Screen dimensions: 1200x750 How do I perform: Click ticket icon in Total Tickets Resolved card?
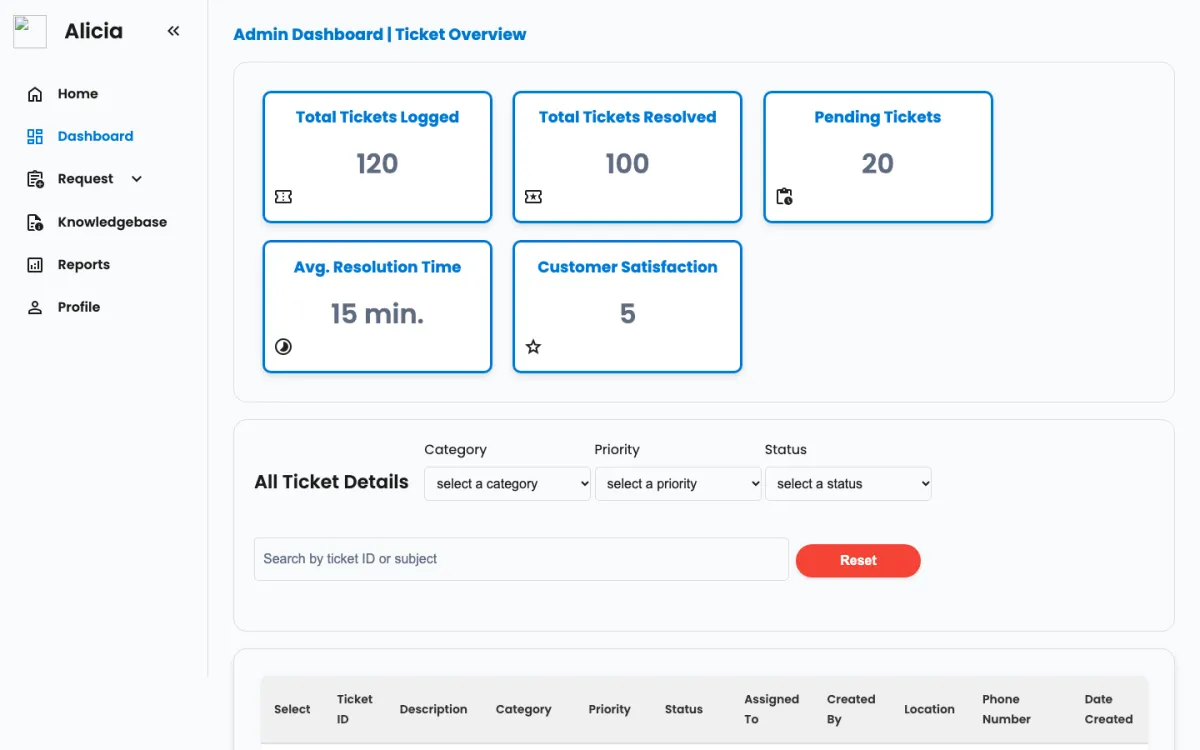pyautogui.click(x=533, y=197)
